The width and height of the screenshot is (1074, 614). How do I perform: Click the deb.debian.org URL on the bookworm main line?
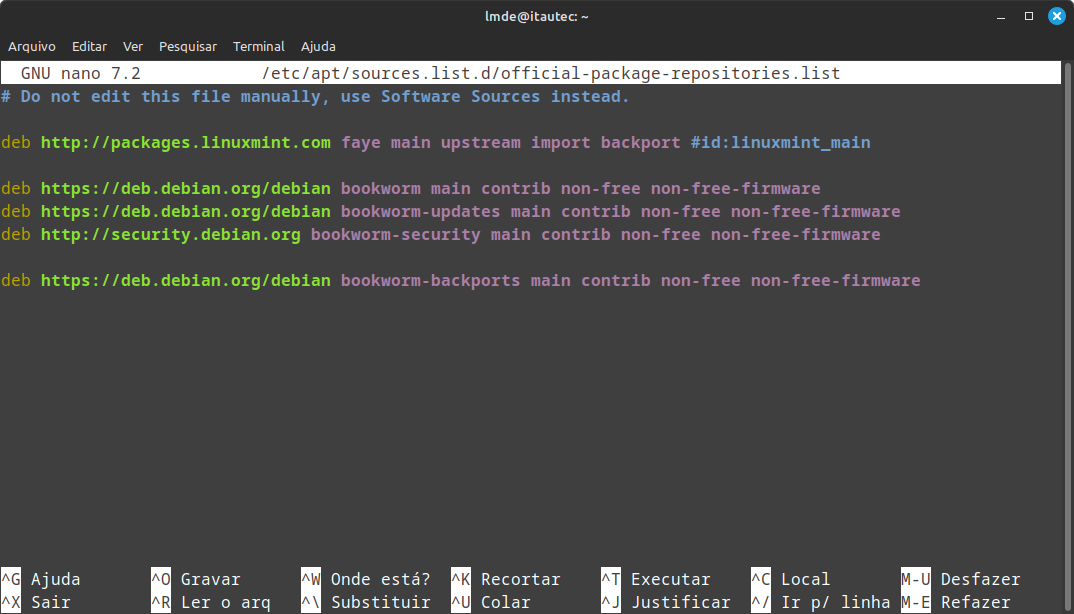pos(186,188)
